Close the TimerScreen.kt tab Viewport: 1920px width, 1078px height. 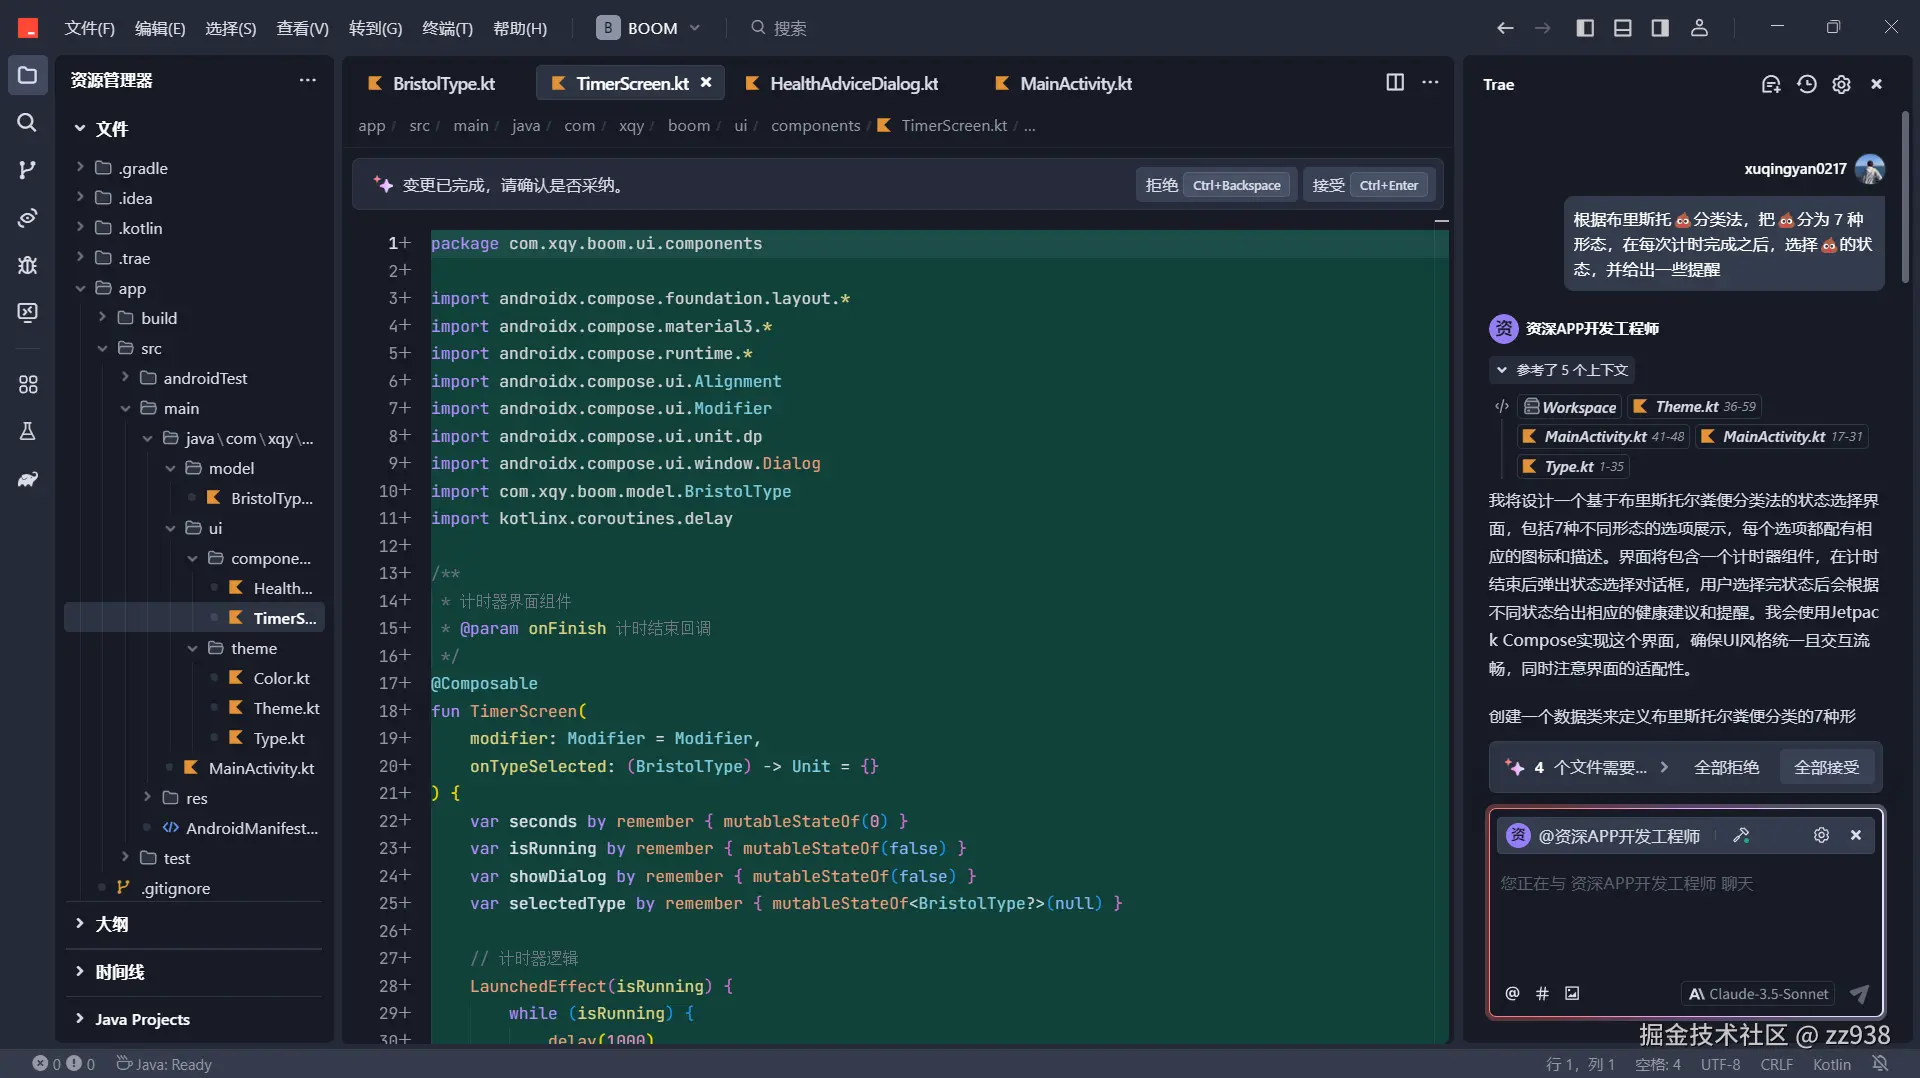click(706, 82)
